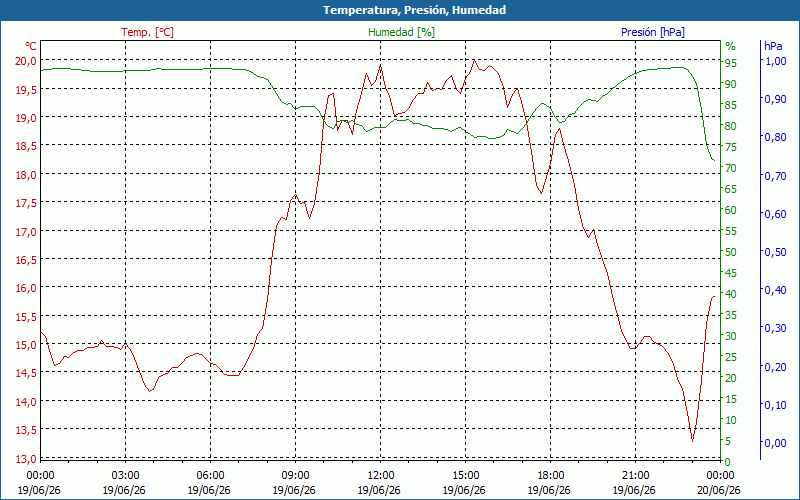Click the green '%' unit label
The height and width of the screenshot is (500, 800).
[x=731, y=46]
